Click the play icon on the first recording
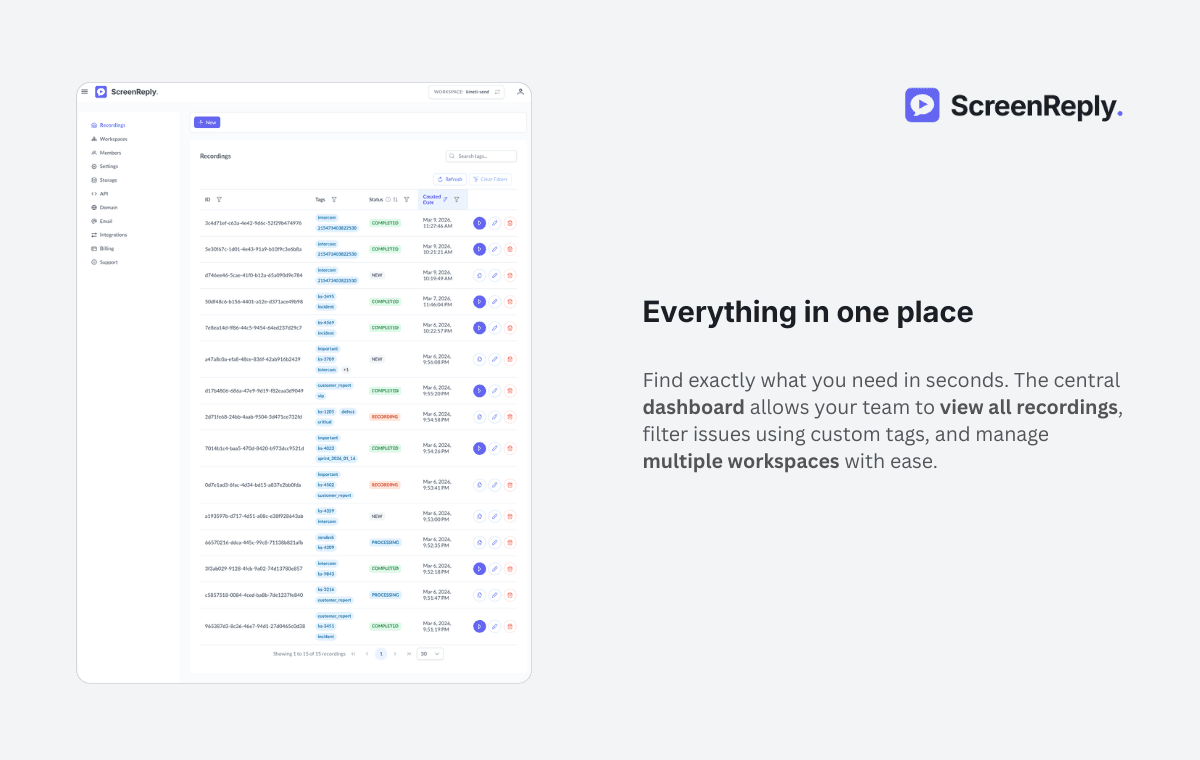The image size is (1200, 760). (x=480, y=223)
